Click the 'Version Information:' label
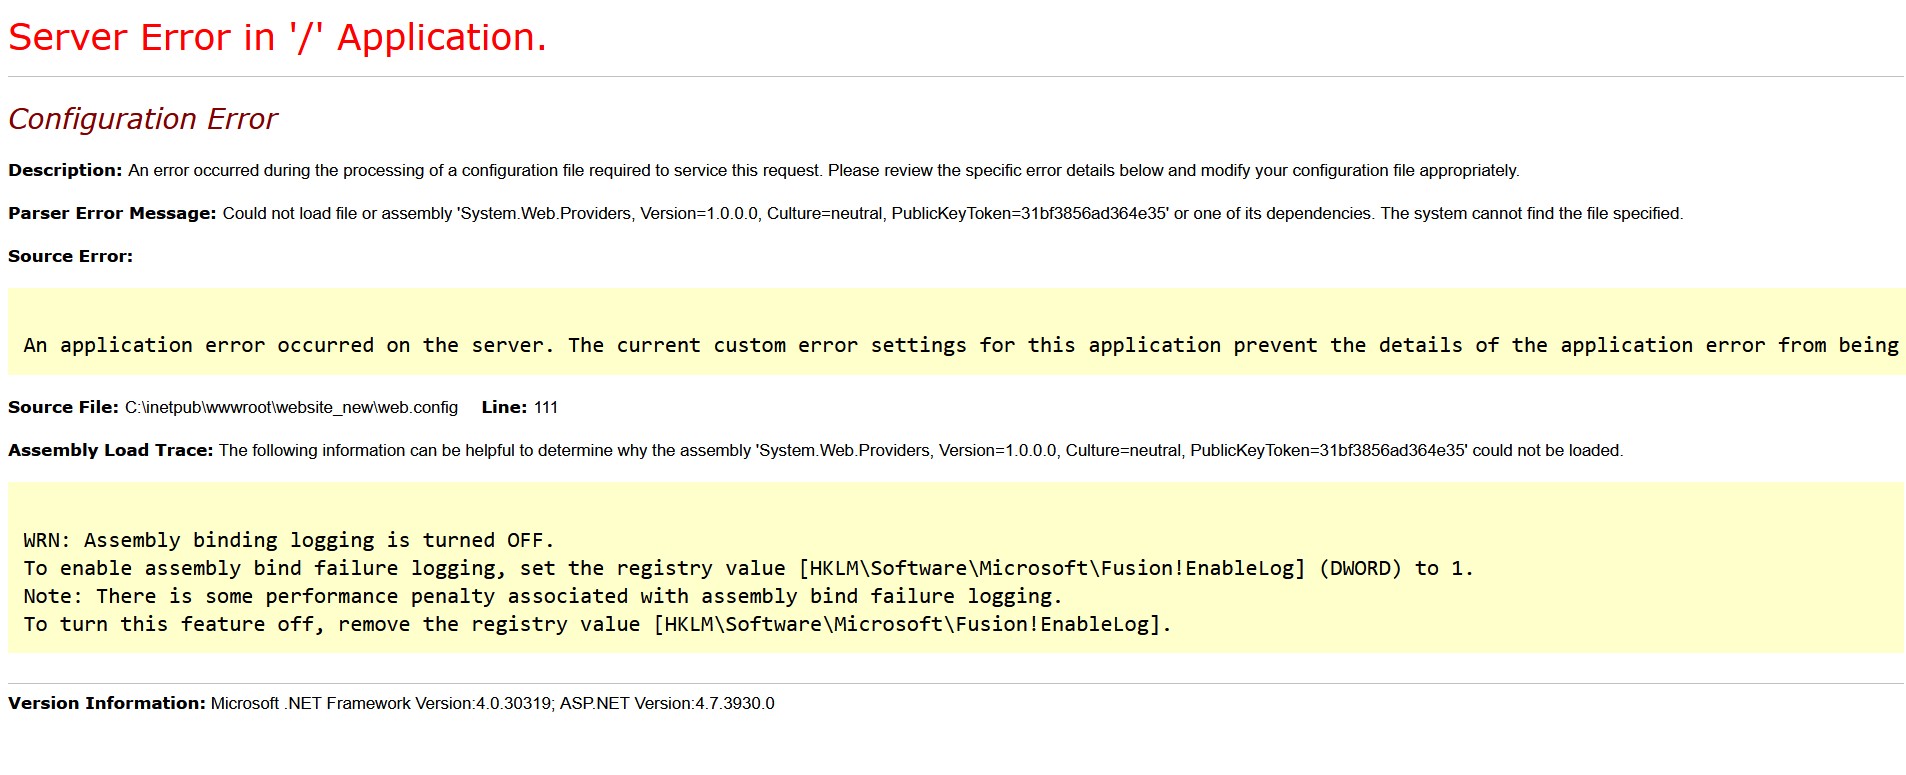The image size is (1906, 775). [x=107, y=704]
